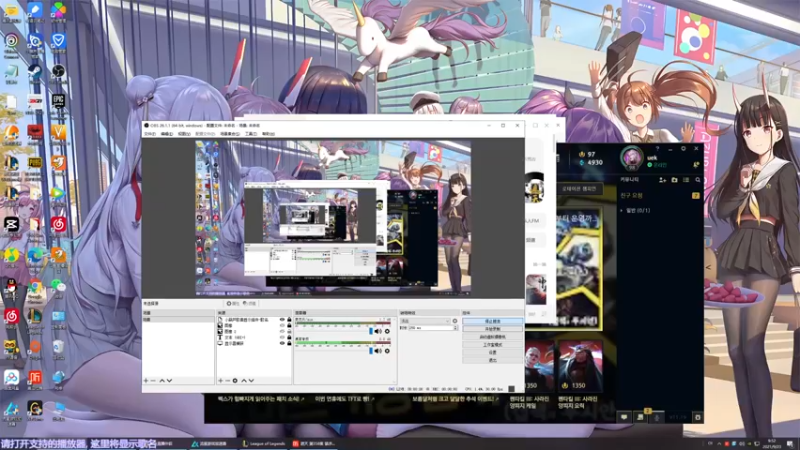Toggle visibility of the 图像 2 source
800x450 pixels.
282,332
